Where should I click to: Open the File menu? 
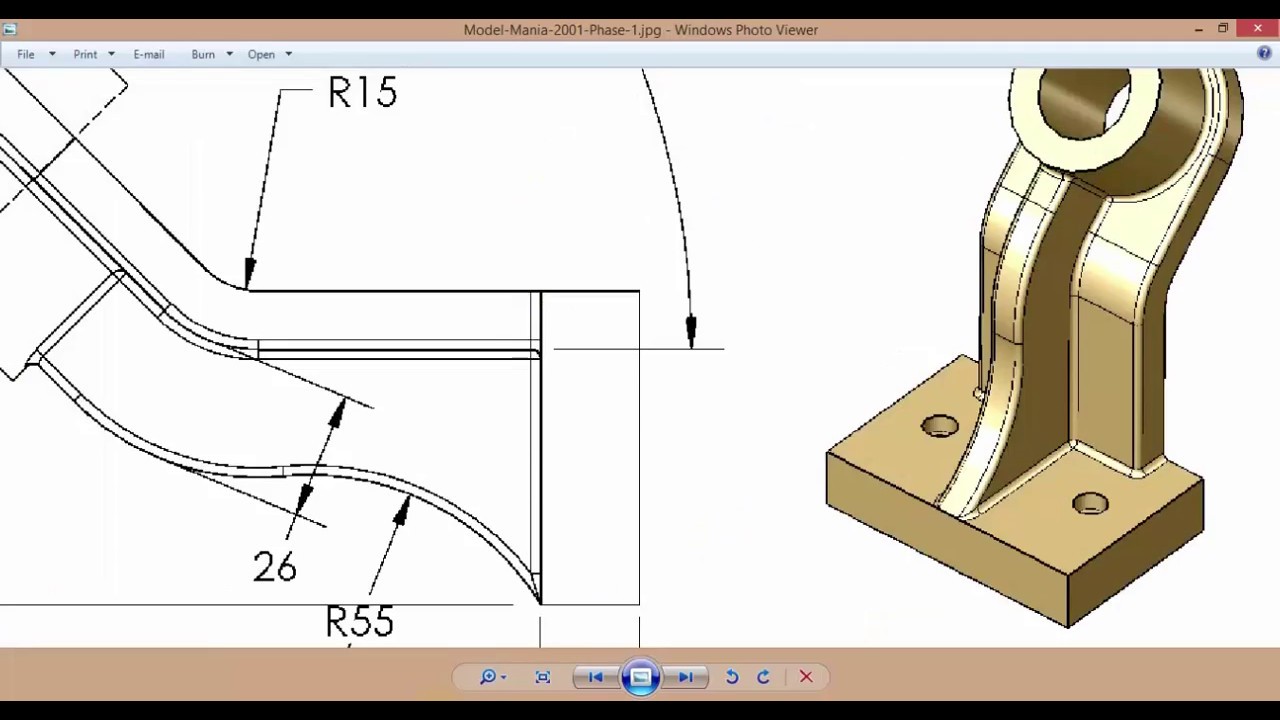(x=26, y=54)
